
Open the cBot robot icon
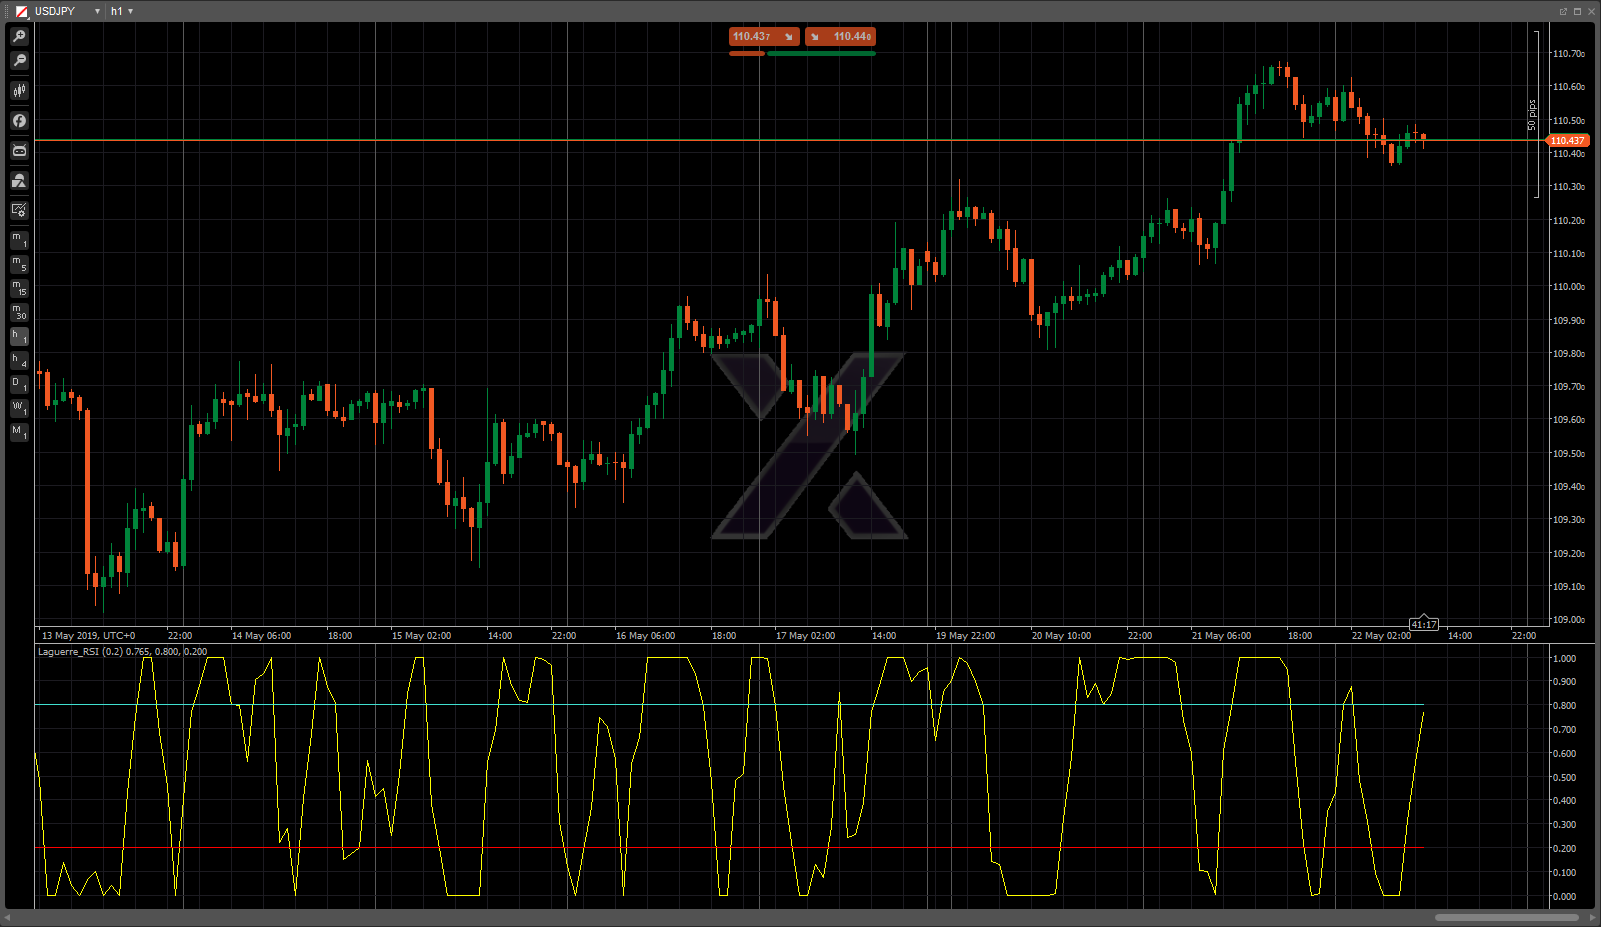[19, 151]
